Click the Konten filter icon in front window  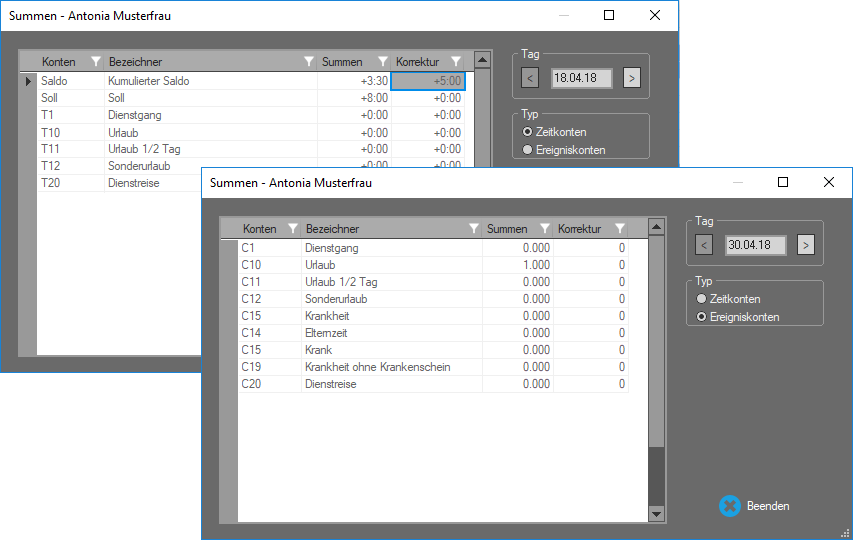click(x=293, y=229)
